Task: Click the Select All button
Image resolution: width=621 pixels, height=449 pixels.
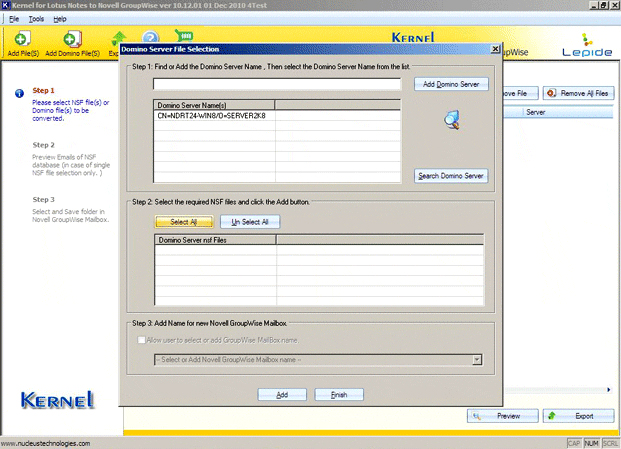Action: click(x=184, y=222)
